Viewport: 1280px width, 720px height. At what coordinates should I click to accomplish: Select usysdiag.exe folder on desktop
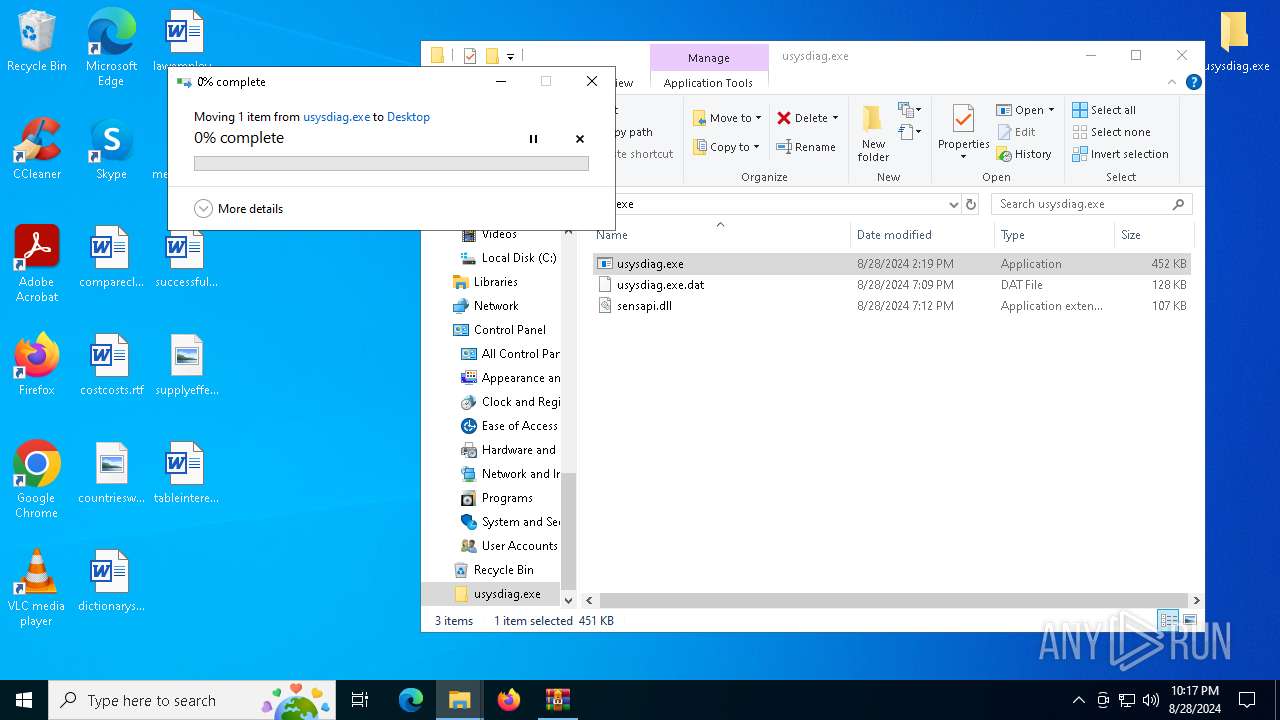[1236, 42]
